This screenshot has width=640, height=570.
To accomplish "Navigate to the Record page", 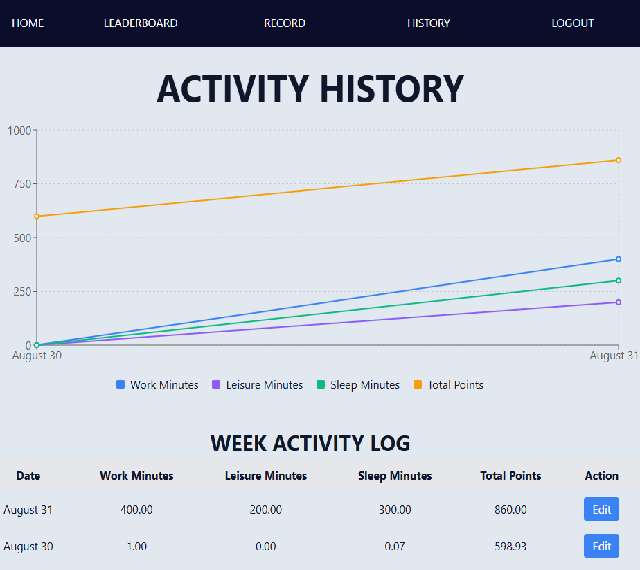I will pyautogui.click(x=285, y=23).
